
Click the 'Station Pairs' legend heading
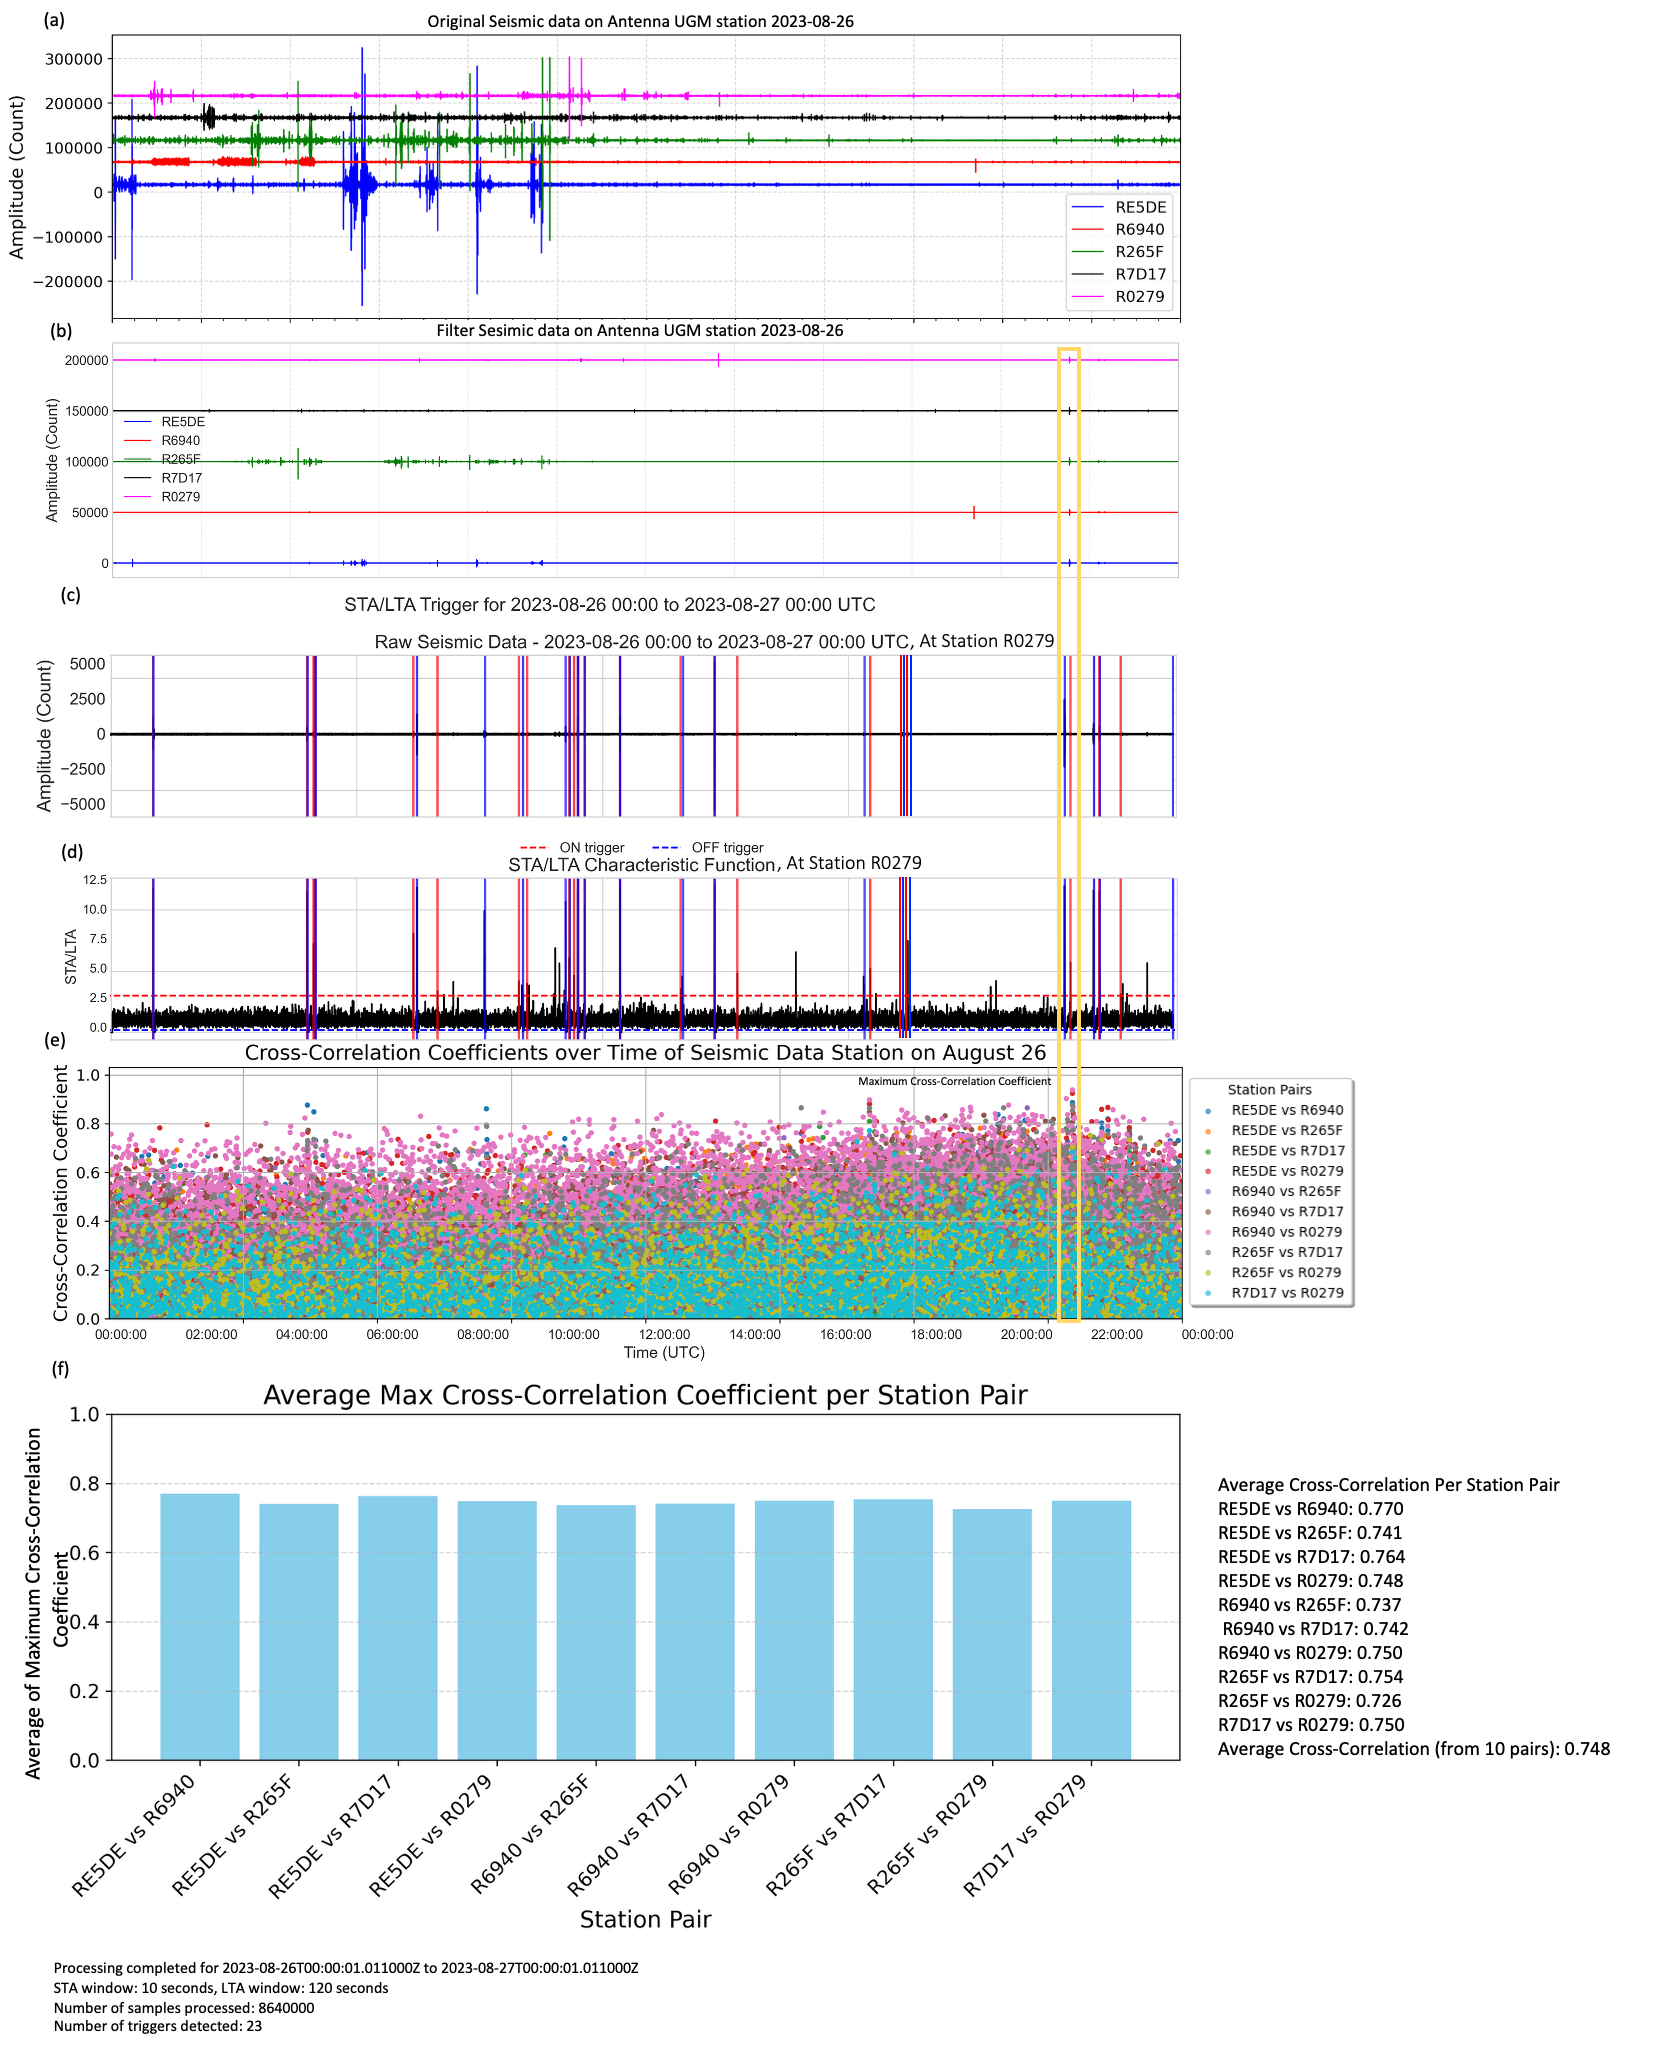(x=1269, y=1090)
